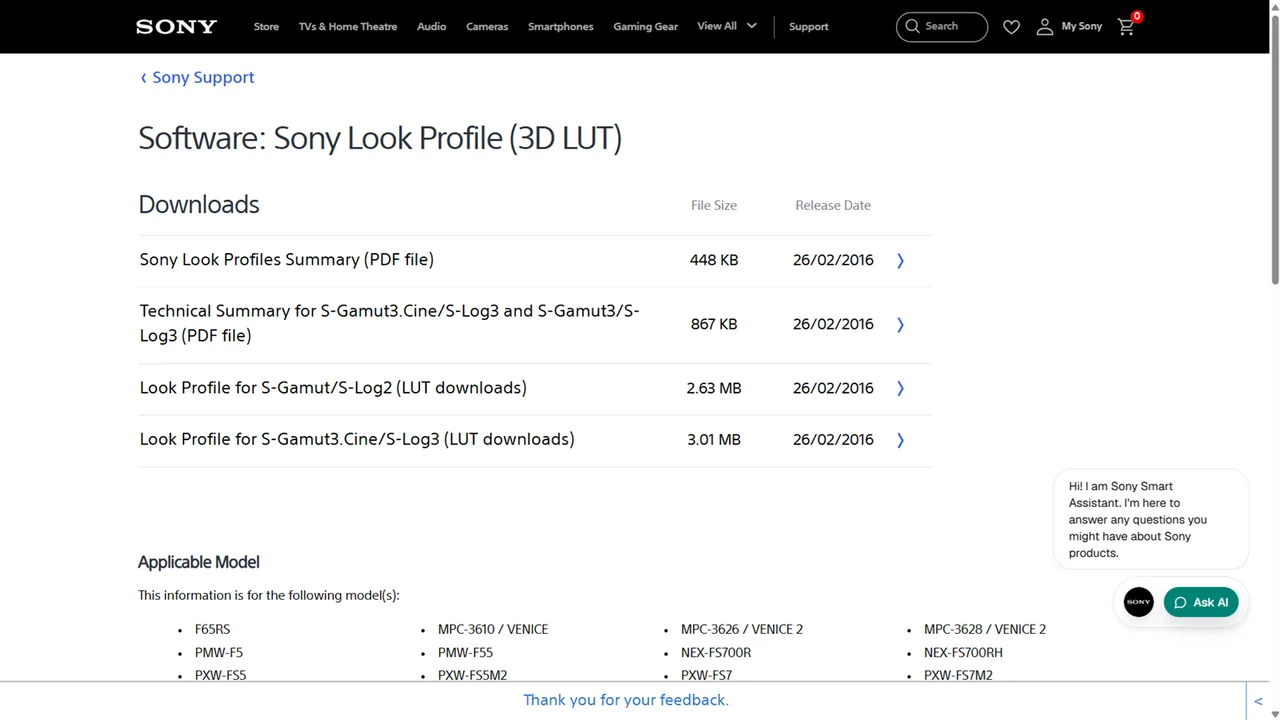The height and width of the screenshot is (720, 1280).
Task: Expand the View All dropdown menu
Action: coord(727,26)
